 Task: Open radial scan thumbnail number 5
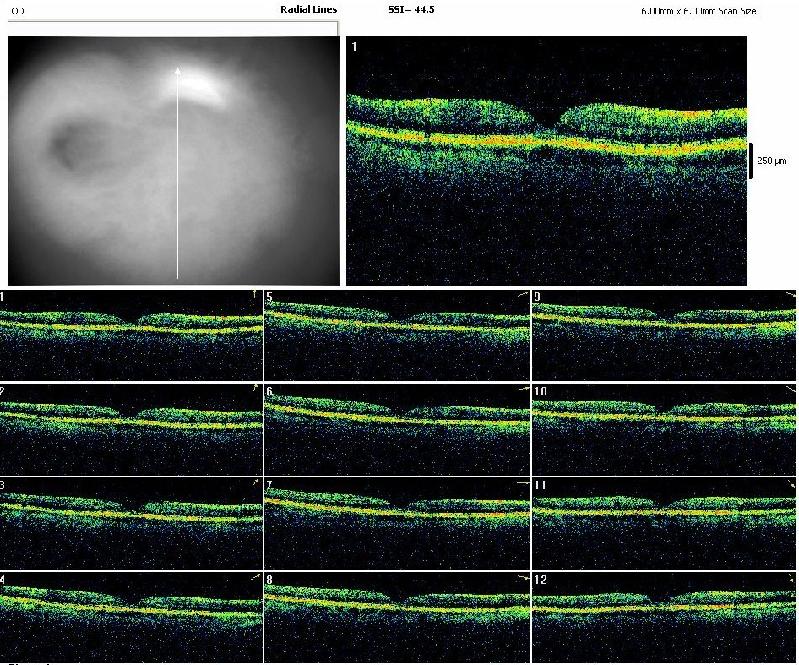click(x=397, y=335)
